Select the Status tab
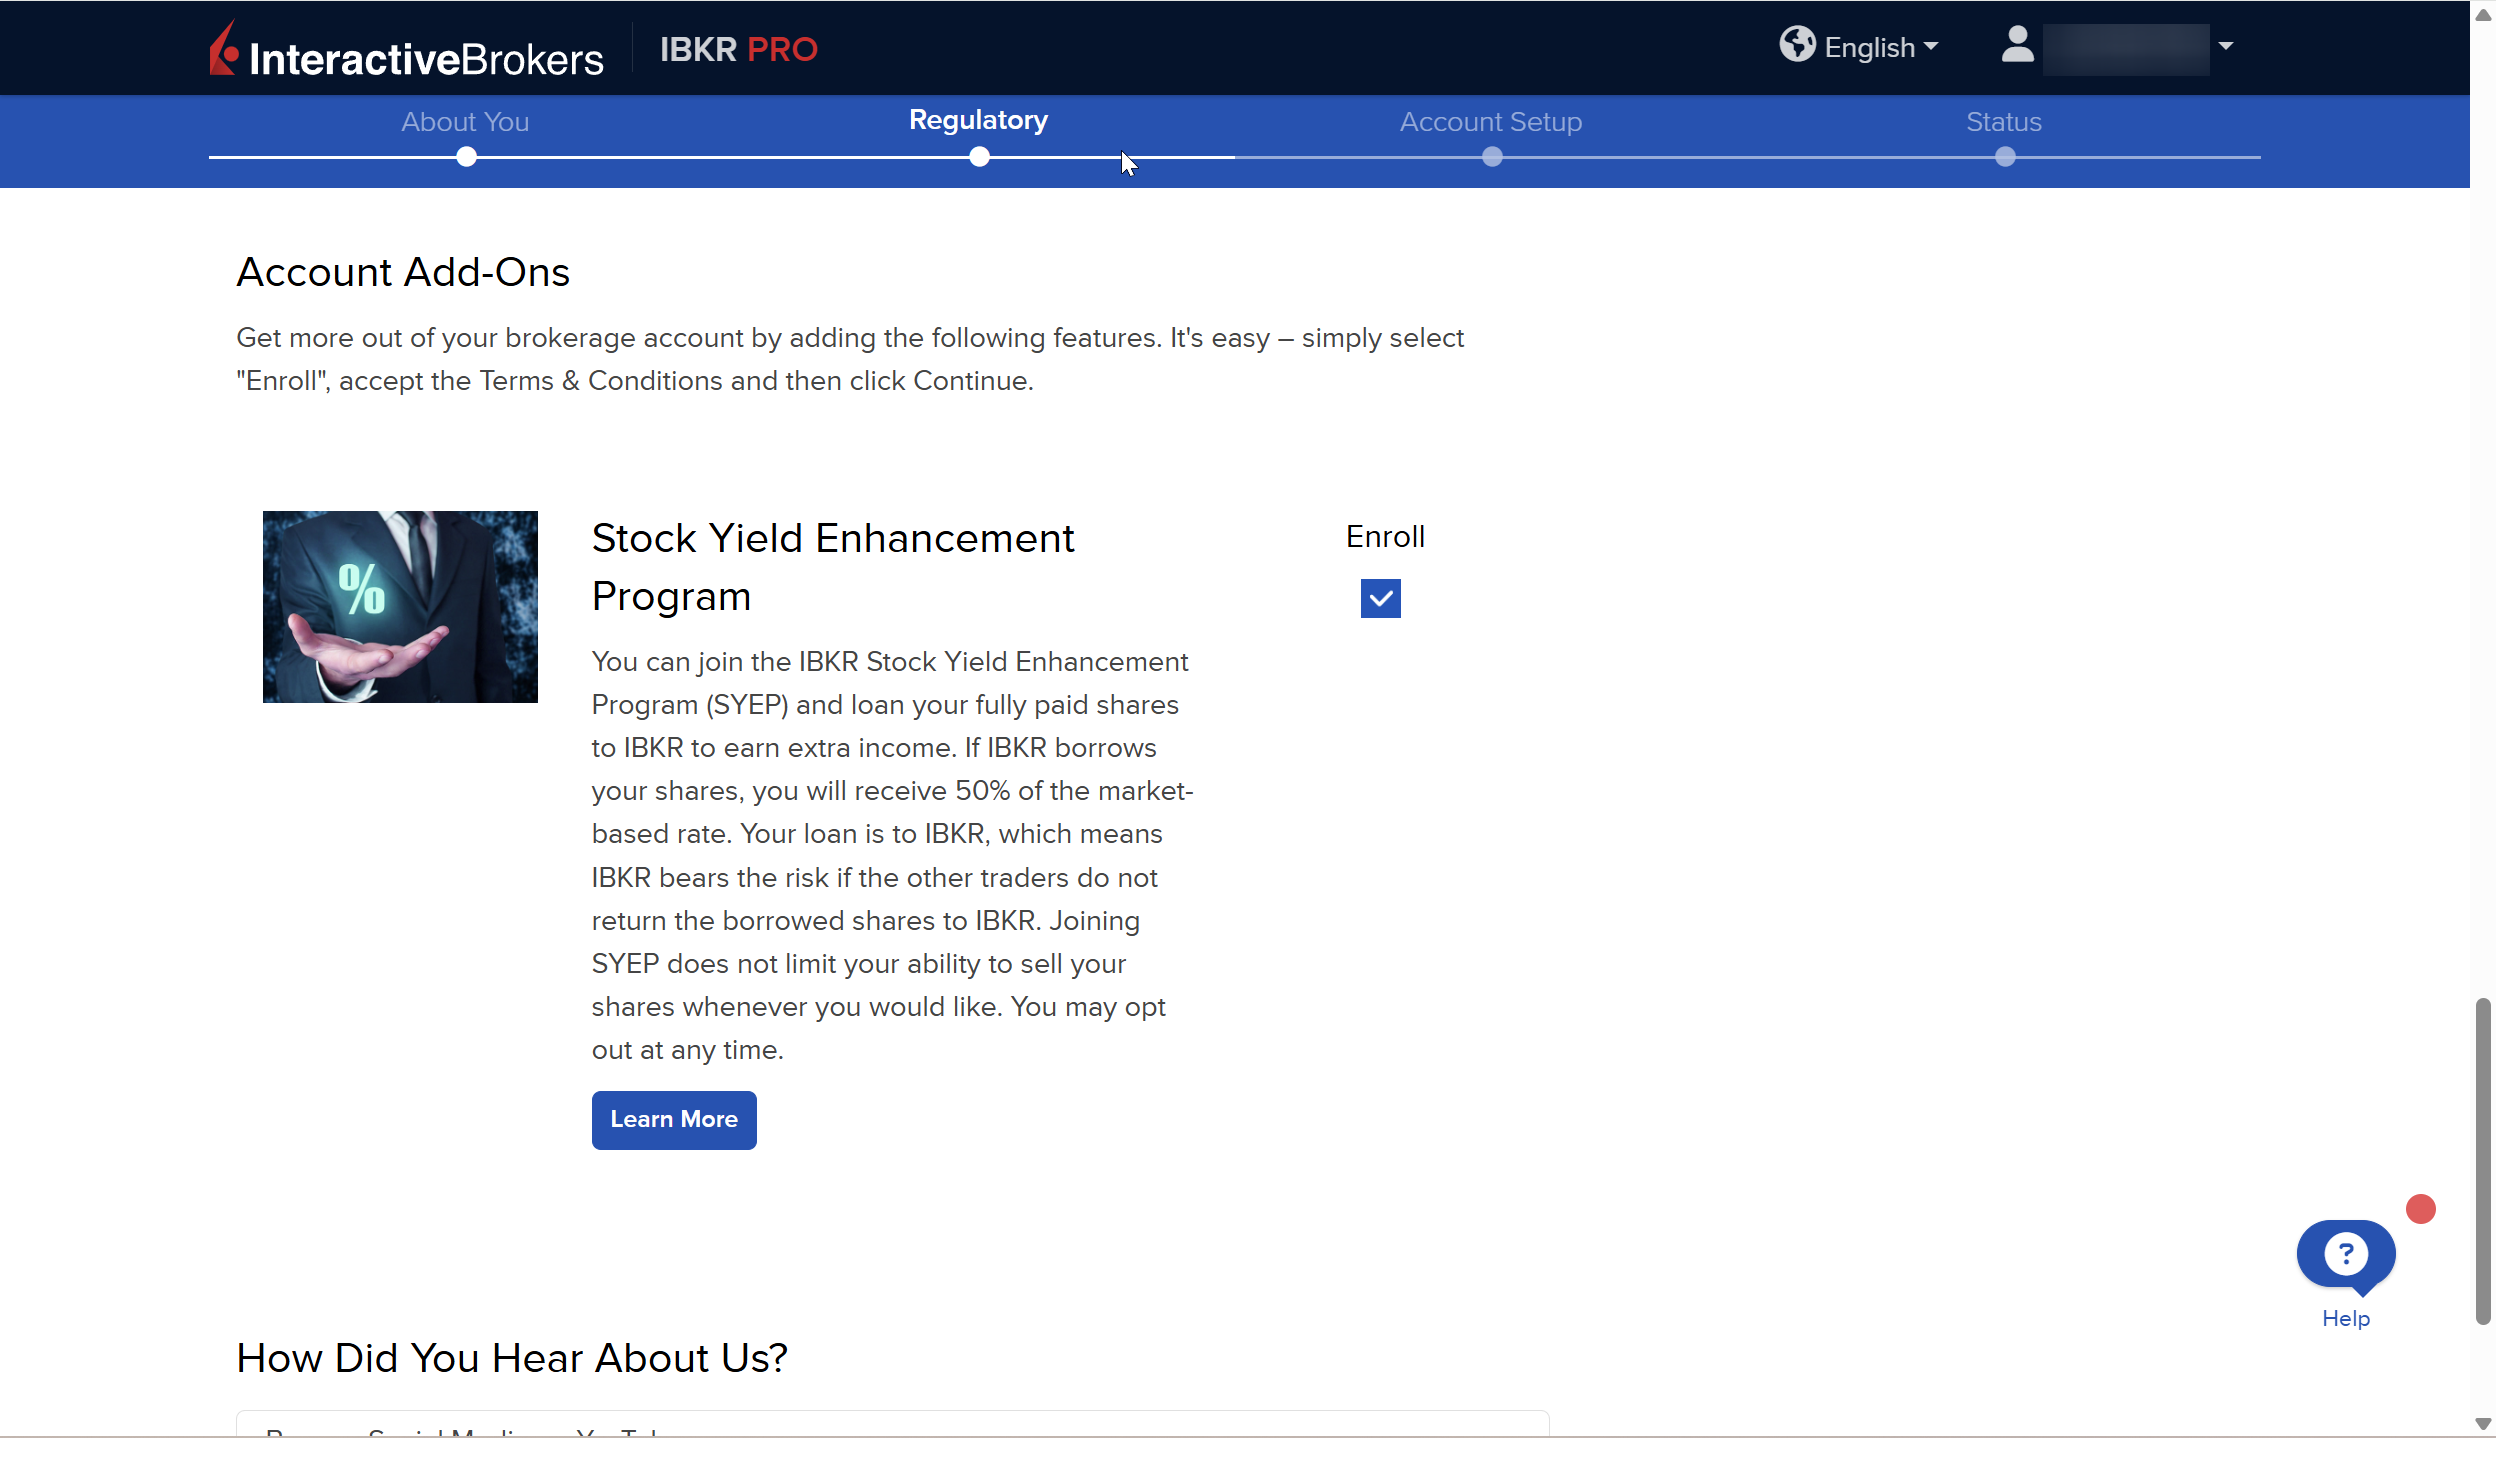 tap(2003, 122)
